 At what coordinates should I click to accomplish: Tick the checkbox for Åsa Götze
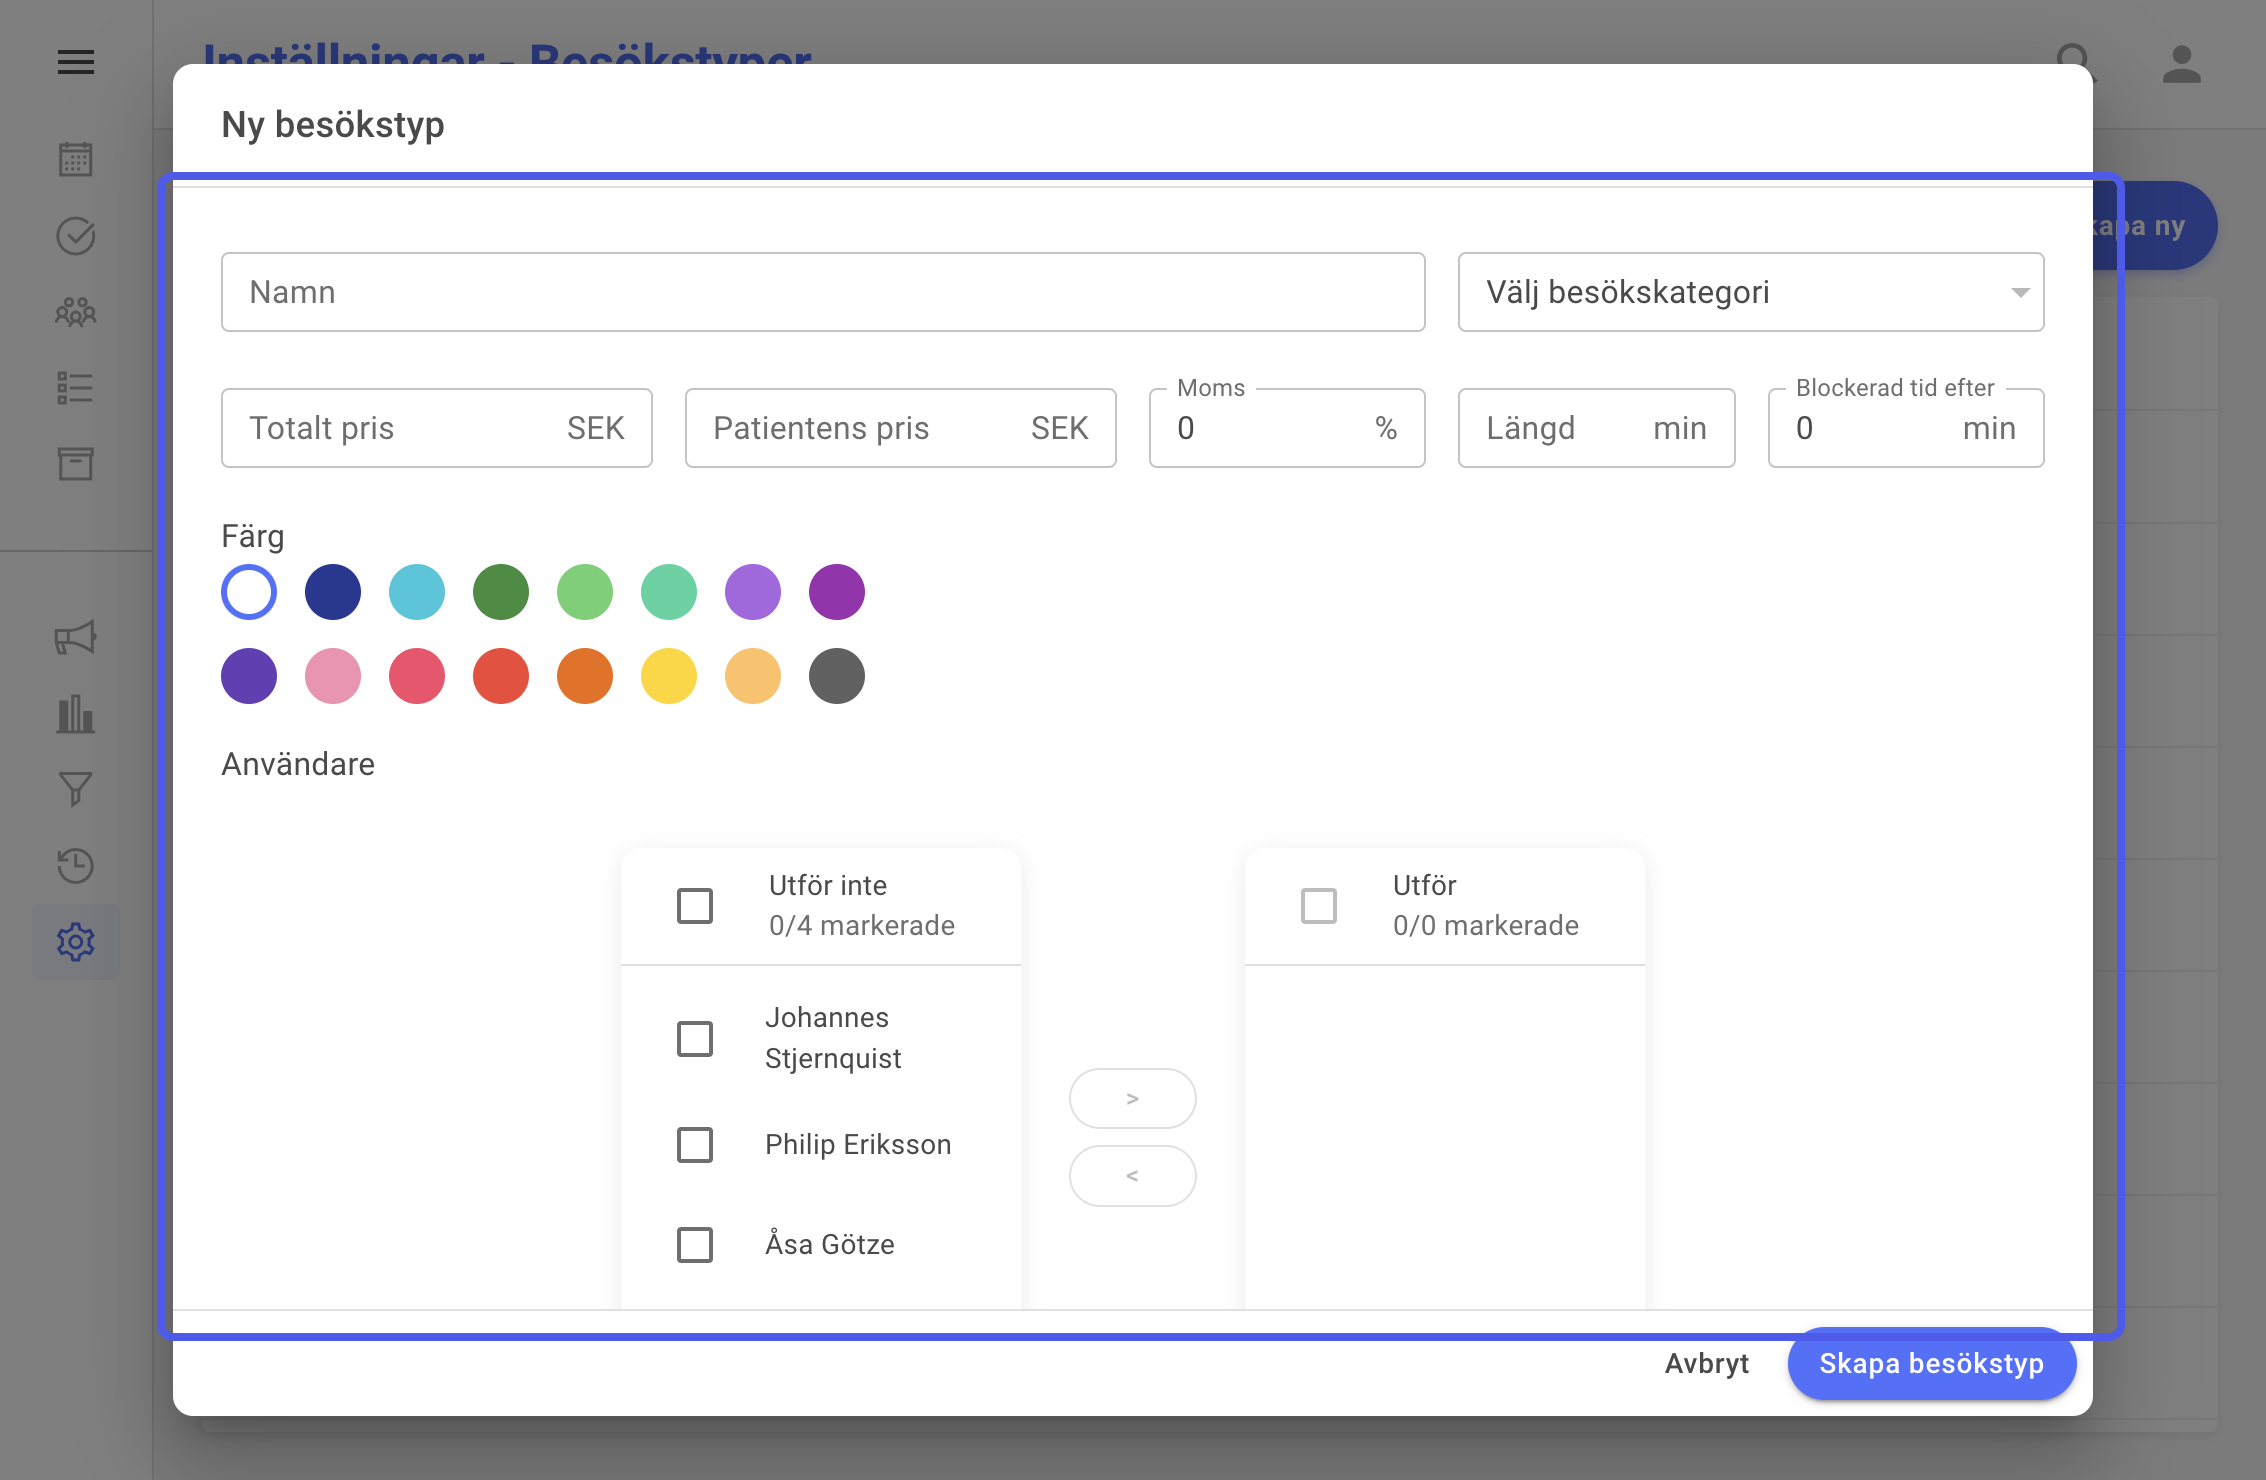tap(695, 1245)
